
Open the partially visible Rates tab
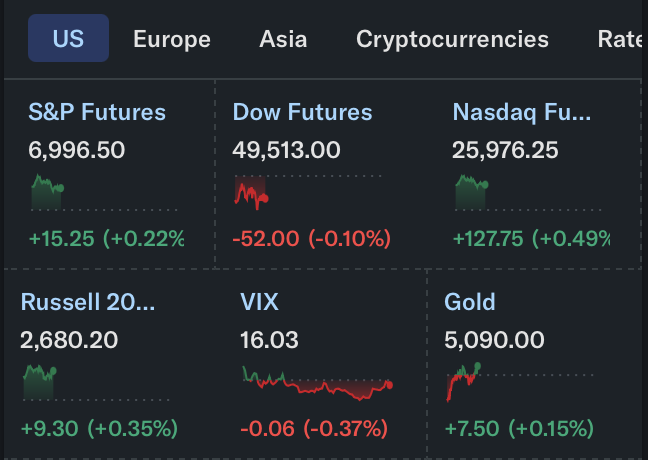click(620, 39)
